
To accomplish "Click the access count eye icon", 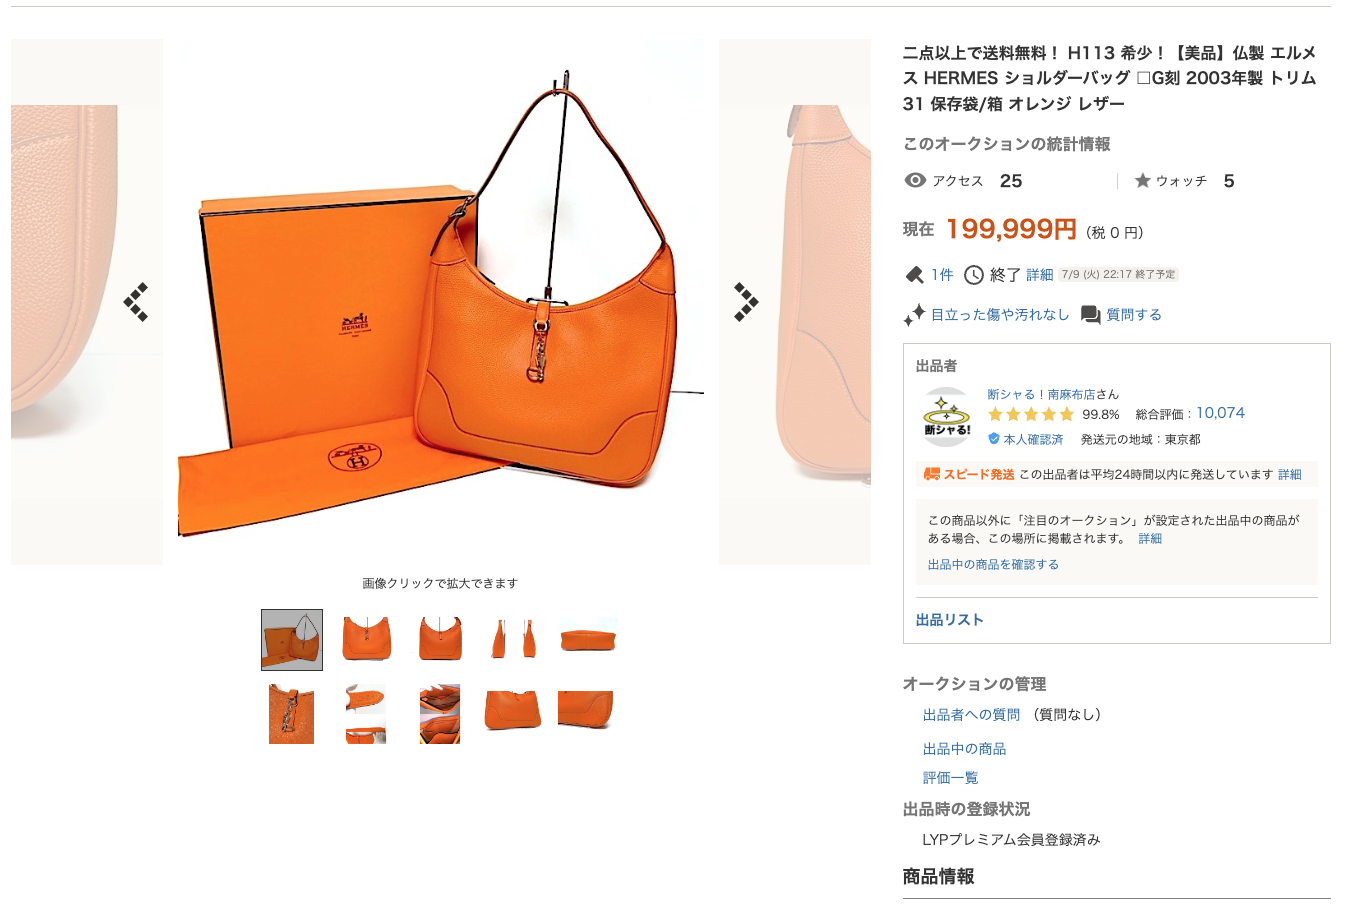I will 915,181.
